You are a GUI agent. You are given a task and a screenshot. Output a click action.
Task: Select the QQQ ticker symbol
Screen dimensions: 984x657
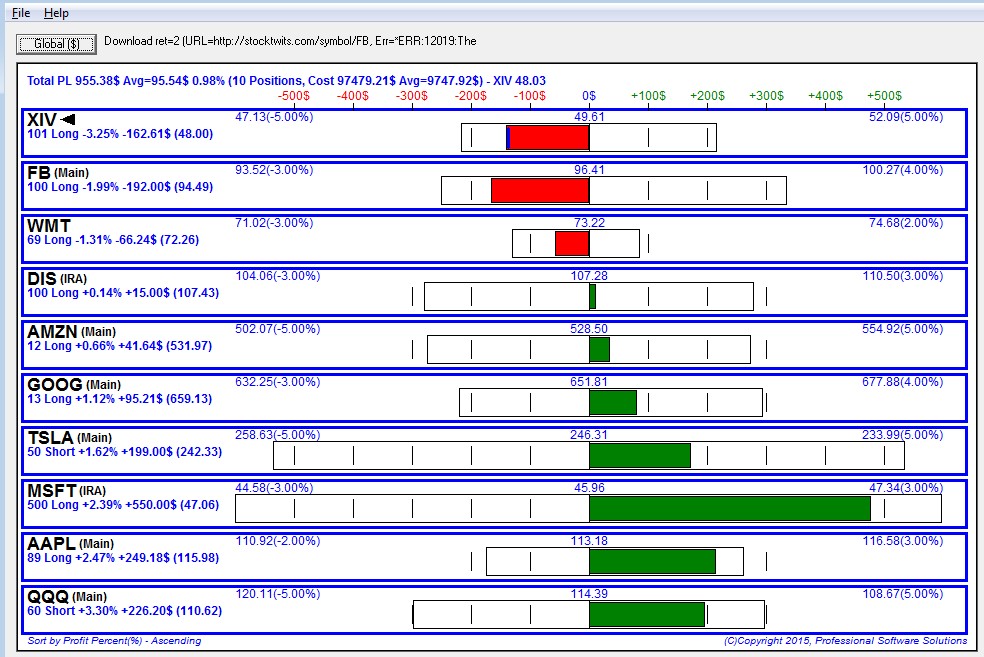[48, 596]
